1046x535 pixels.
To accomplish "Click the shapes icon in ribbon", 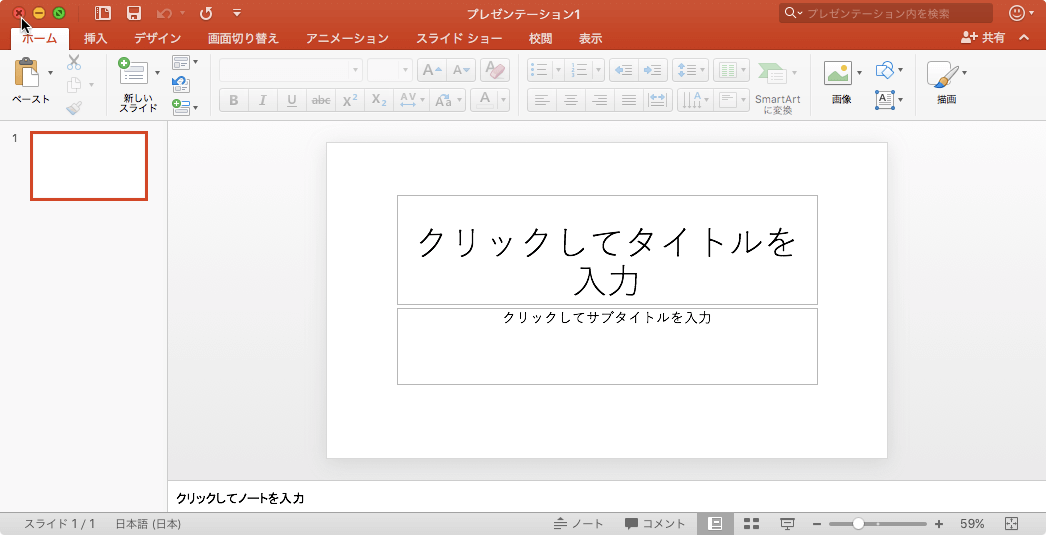I will click(884, 70).
